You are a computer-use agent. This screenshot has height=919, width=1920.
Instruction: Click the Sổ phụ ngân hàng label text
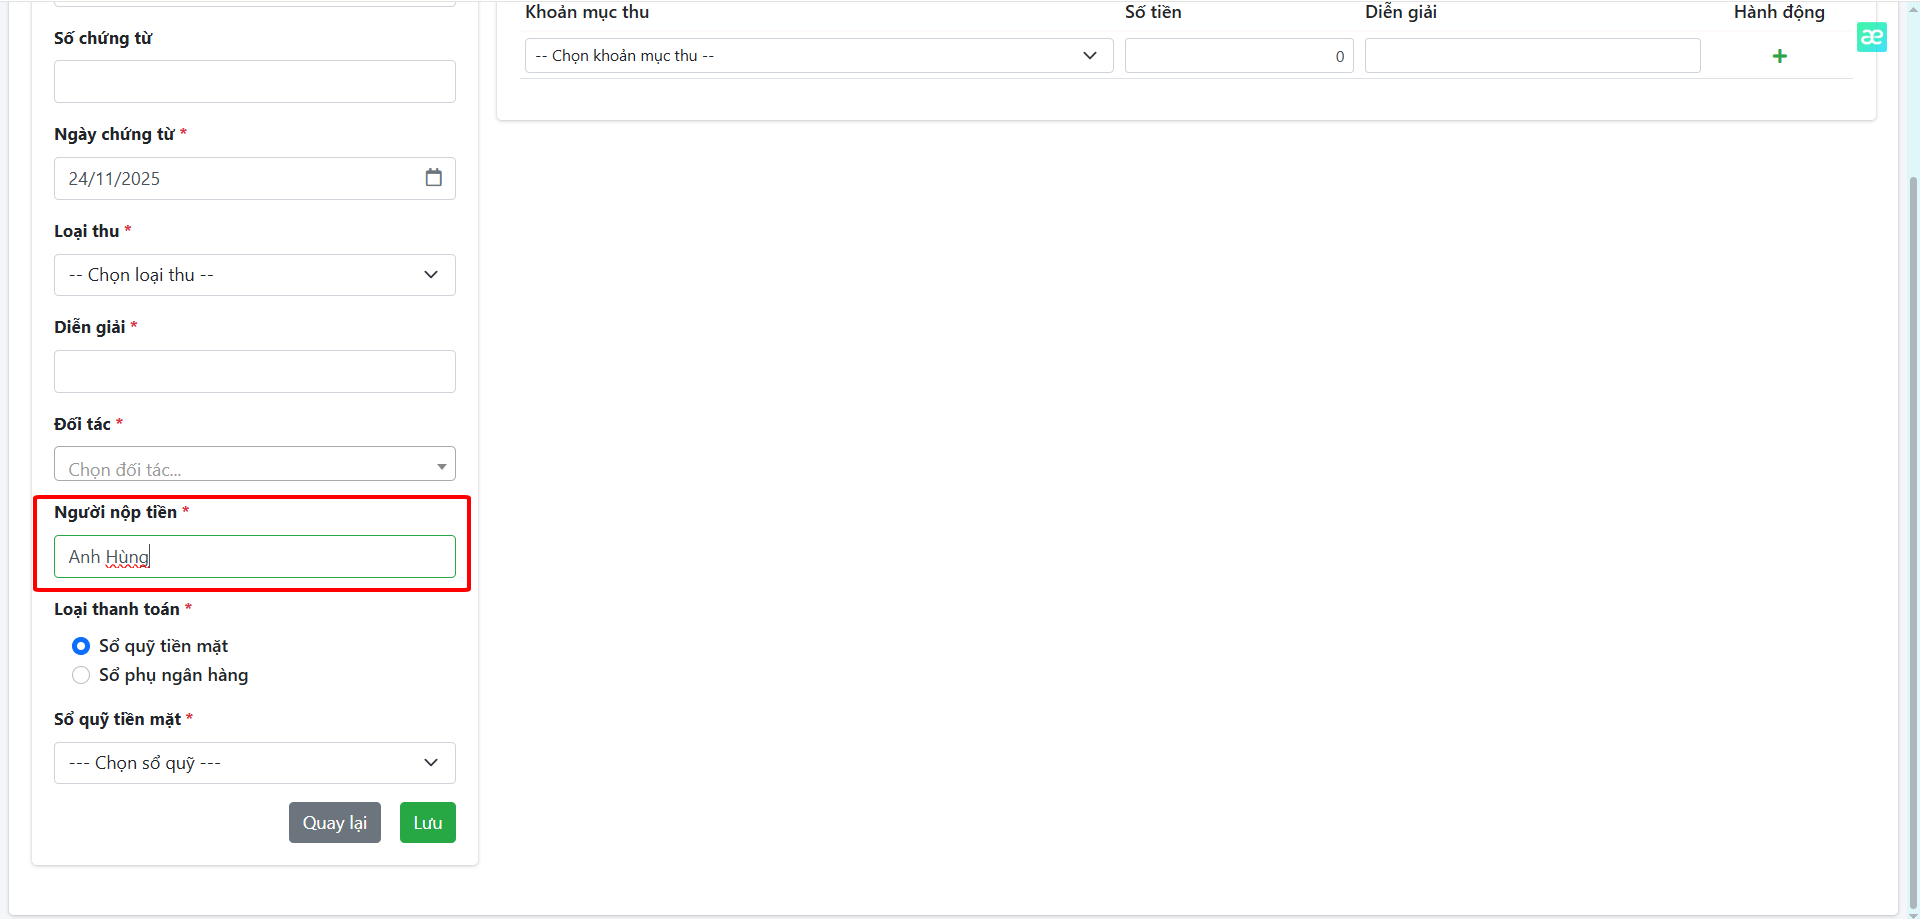coord(173,675)
